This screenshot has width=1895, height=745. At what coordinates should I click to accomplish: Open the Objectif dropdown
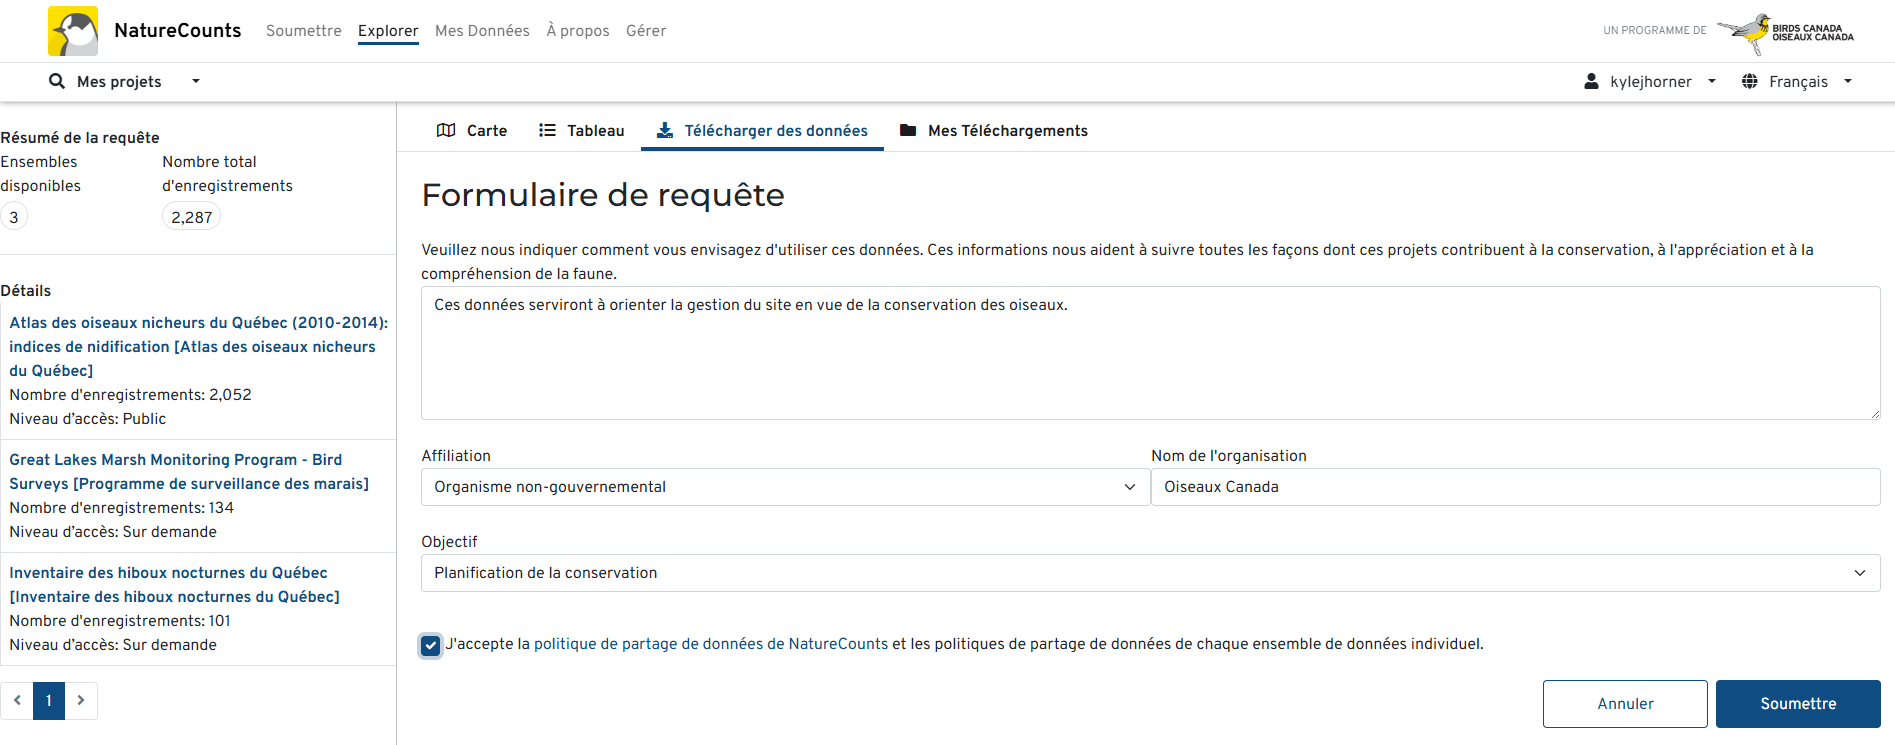(x=1150, y=573)
